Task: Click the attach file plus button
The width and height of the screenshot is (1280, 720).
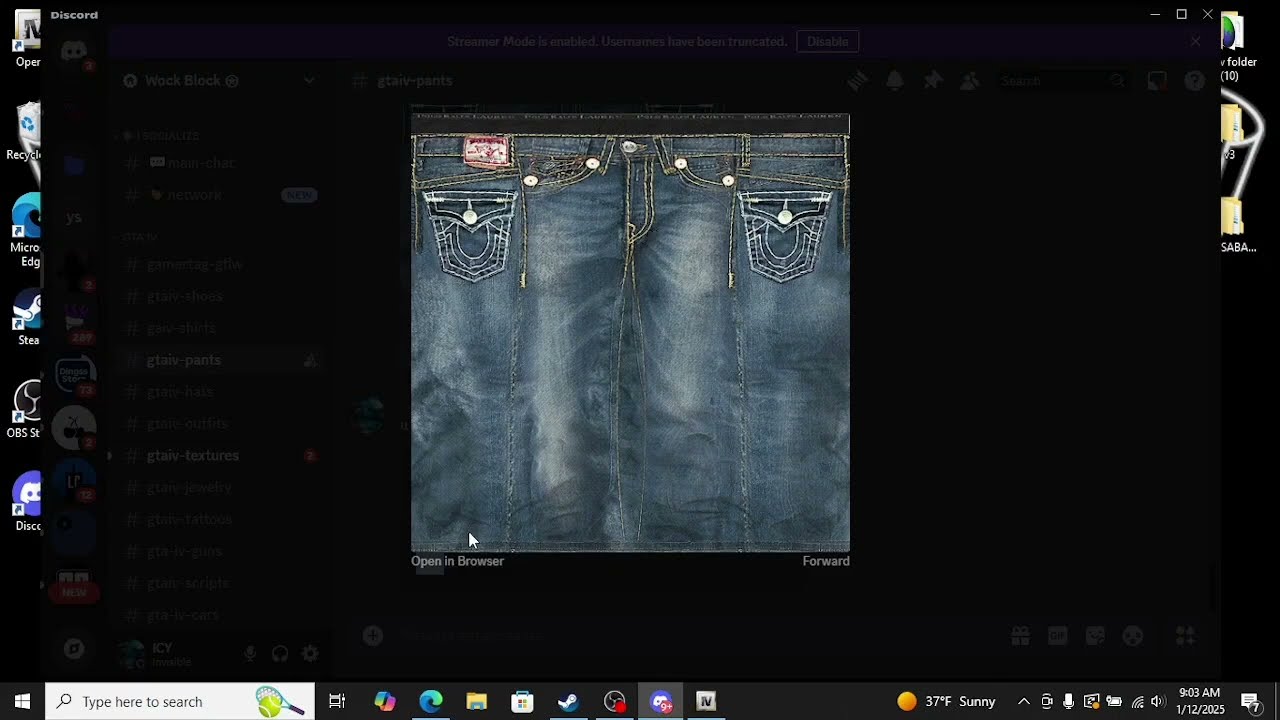Action: tap(373, 635)
